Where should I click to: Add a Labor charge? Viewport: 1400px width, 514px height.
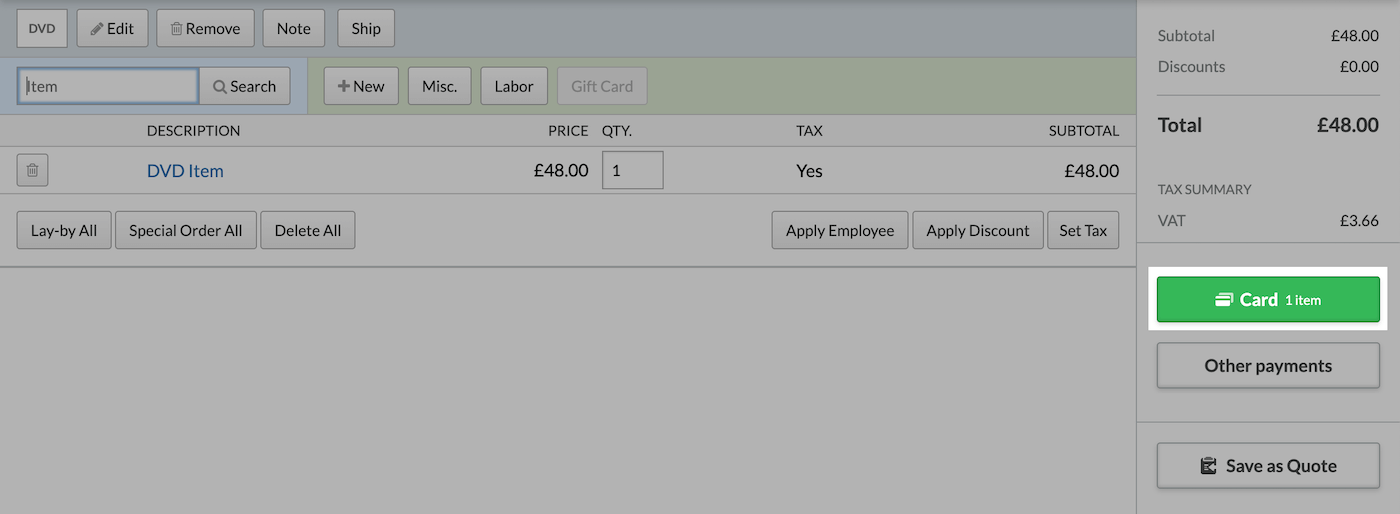tap(514, 86)
